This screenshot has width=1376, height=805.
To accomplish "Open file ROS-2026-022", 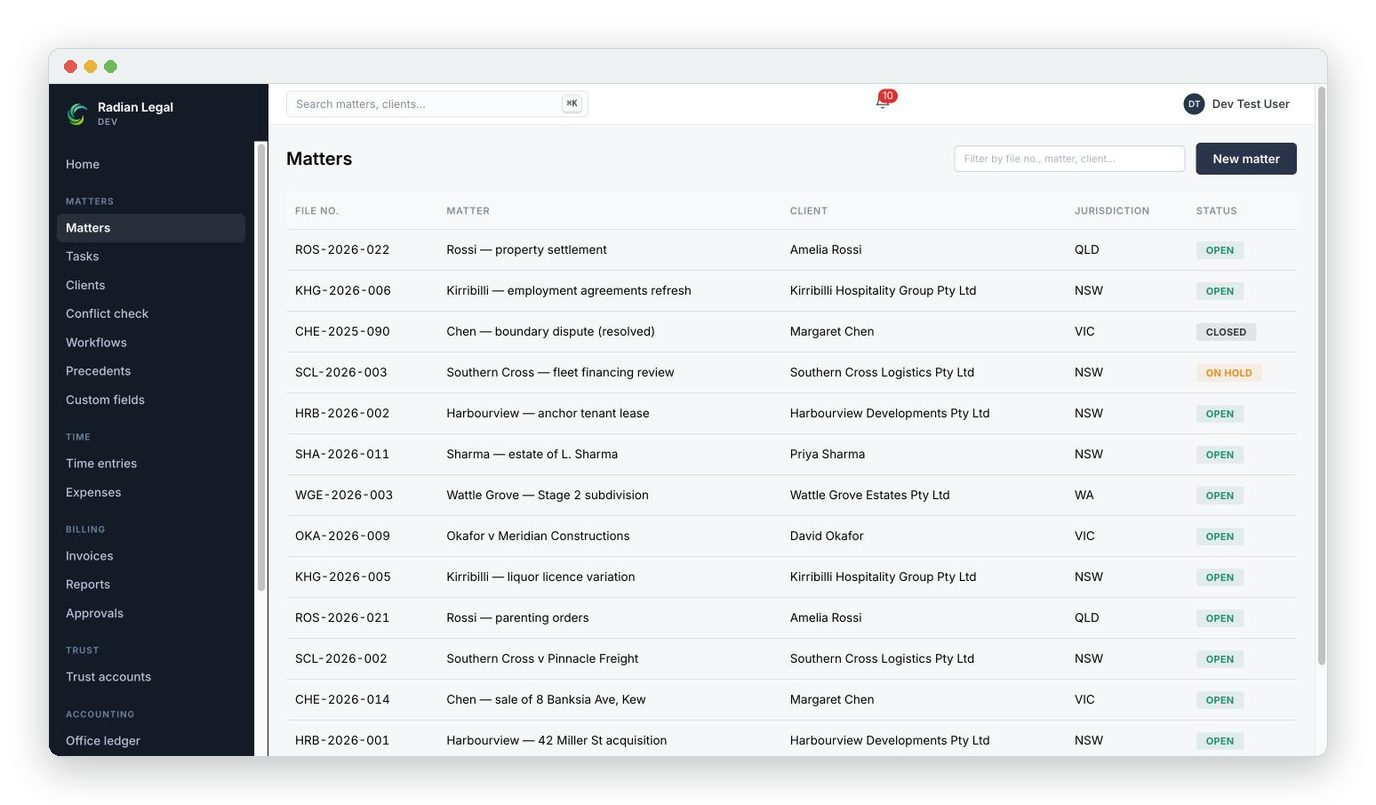I will point(342,250).
